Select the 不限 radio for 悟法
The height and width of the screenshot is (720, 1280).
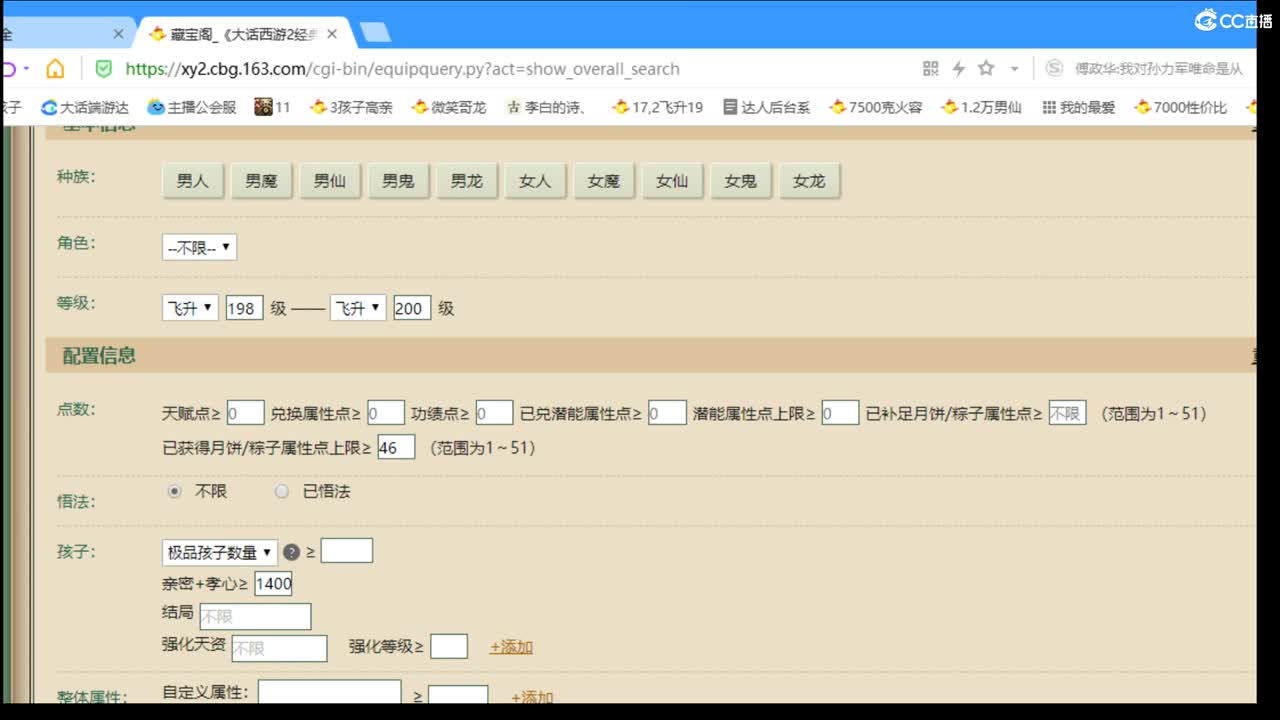175,491
